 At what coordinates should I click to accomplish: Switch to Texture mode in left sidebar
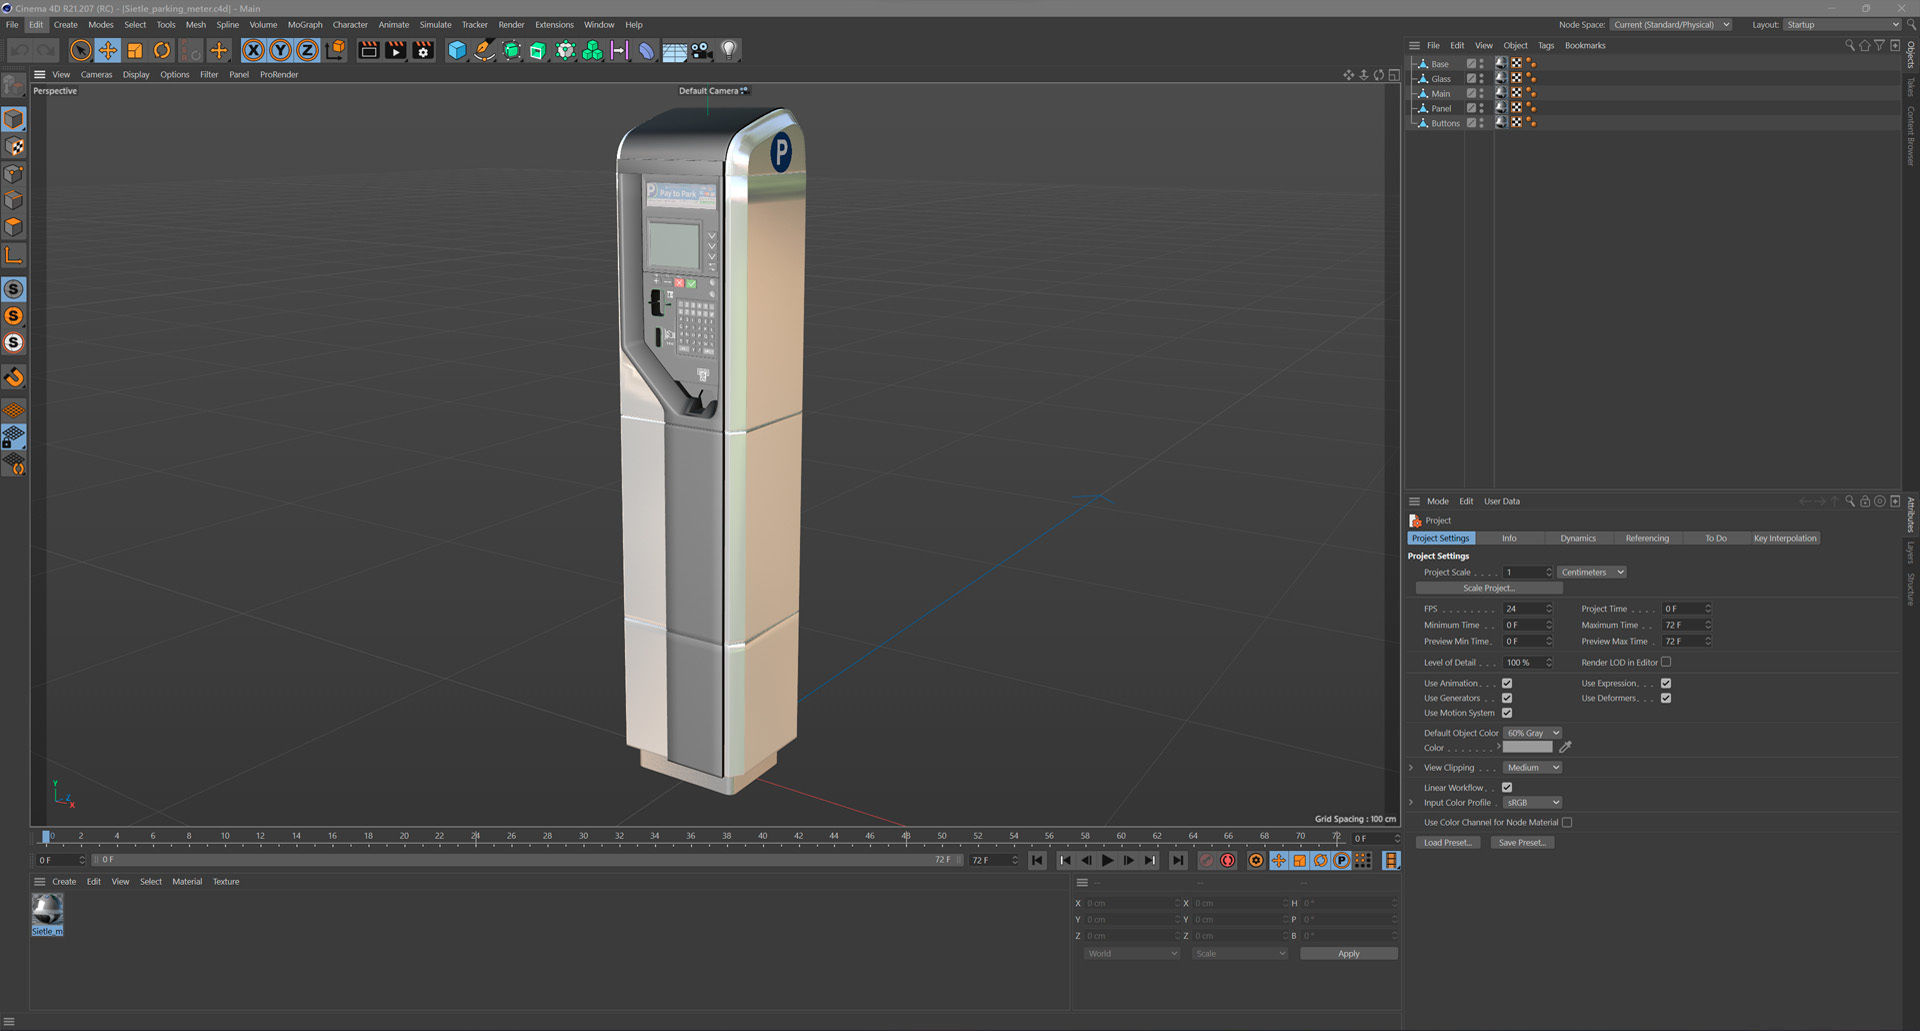(x=14, y=147)
